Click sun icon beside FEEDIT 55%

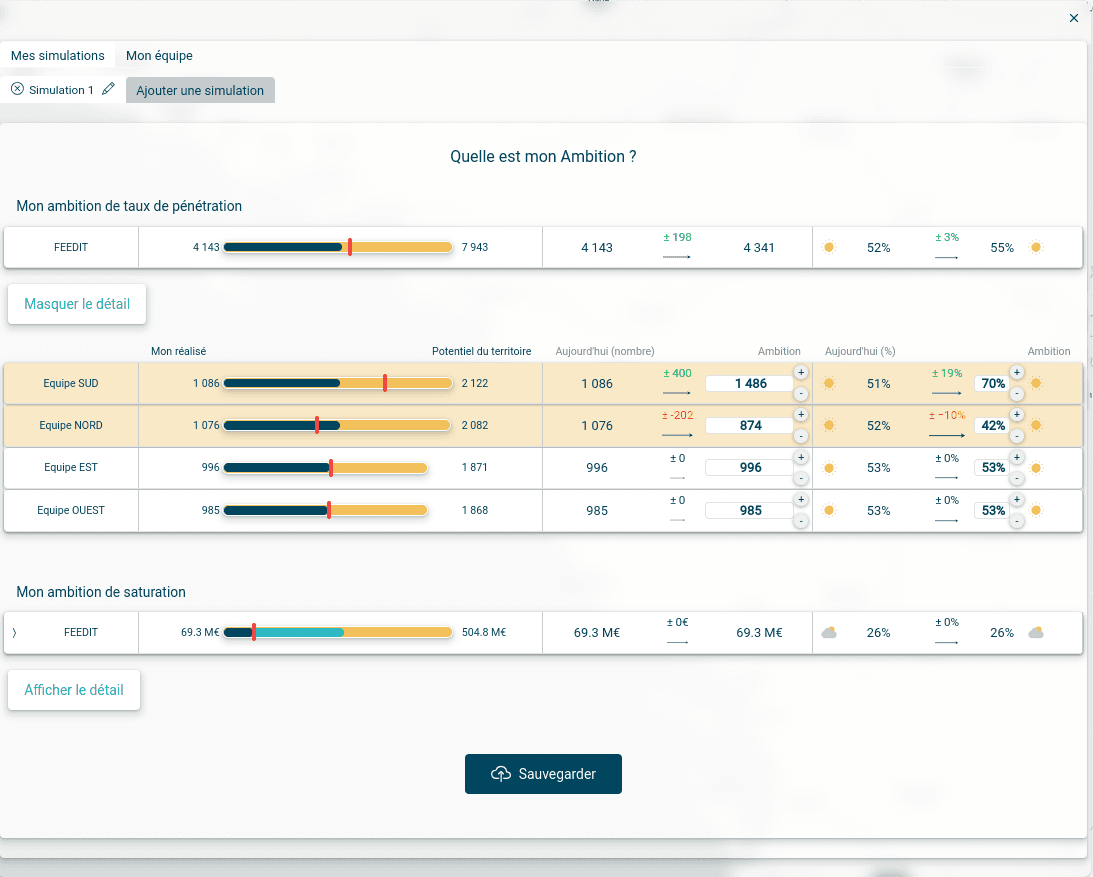pyautogui.click(x=1036, y=247)
